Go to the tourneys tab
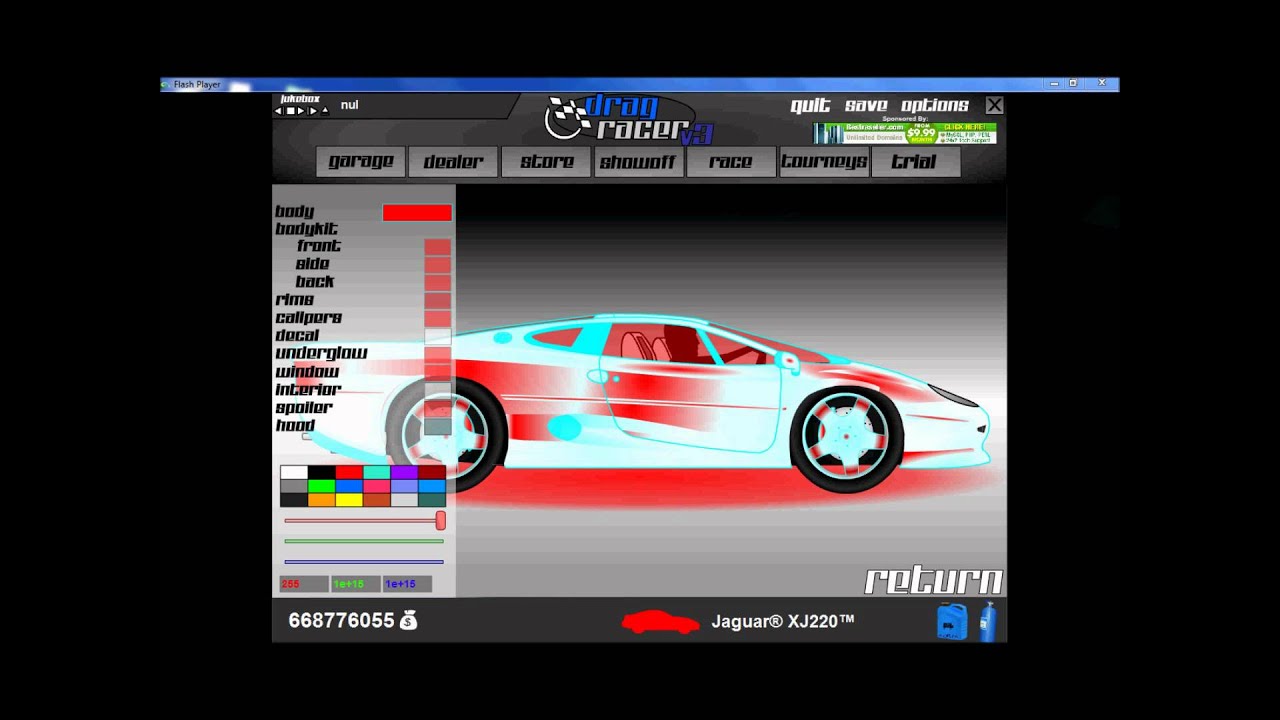 [x=823, y=162]
